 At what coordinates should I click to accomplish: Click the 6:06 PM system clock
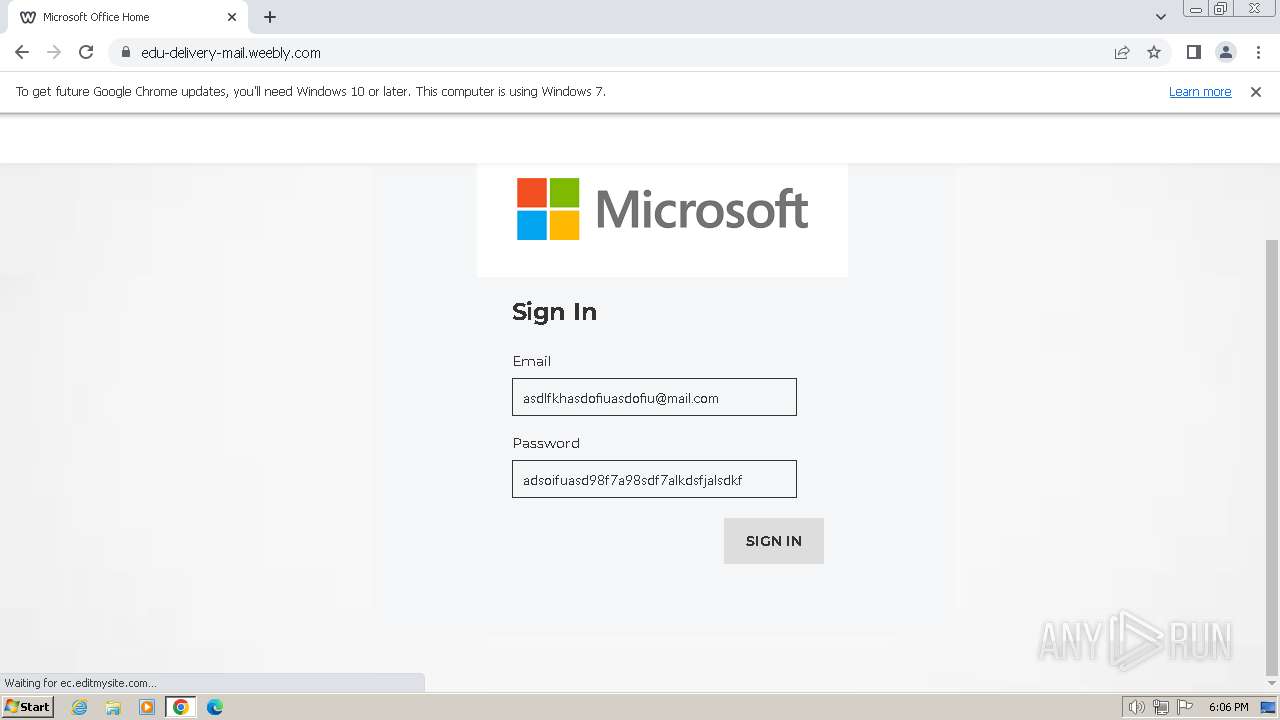1228,707
